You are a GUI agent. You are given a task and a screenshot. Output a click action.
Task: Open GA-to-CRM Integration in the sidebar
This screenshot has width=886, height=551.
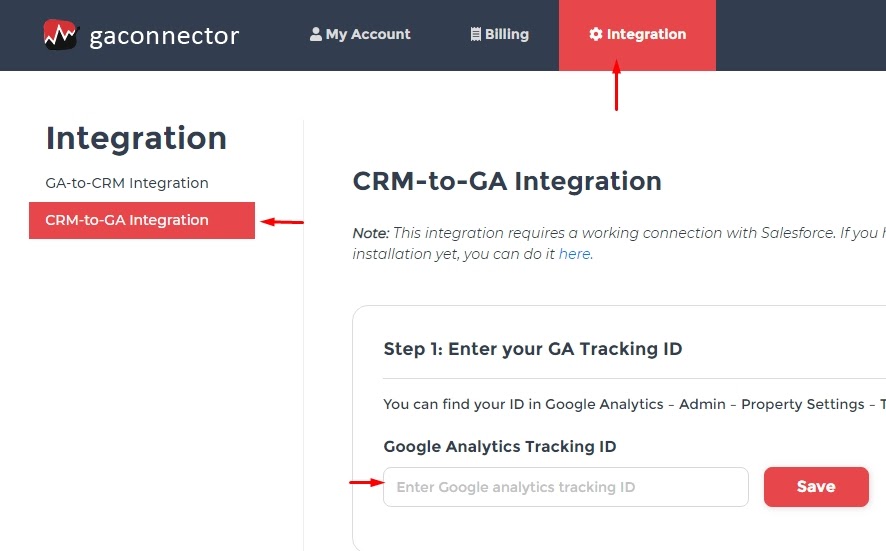click(x=127, y=183)
